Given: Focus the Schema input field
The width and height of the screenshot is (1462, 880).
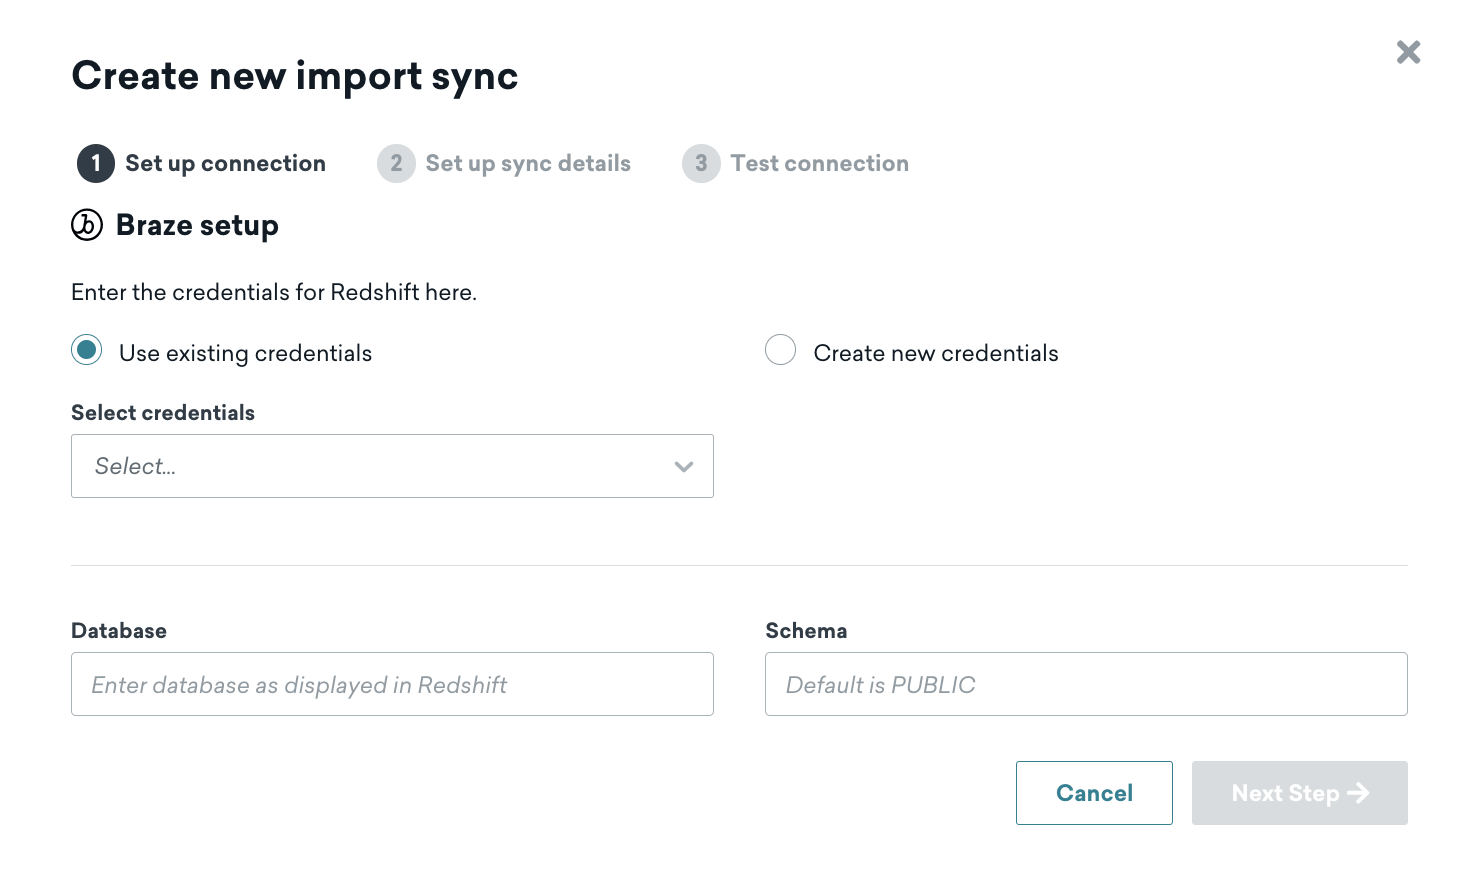Looking at the screenshot, I should (1086, 684).
